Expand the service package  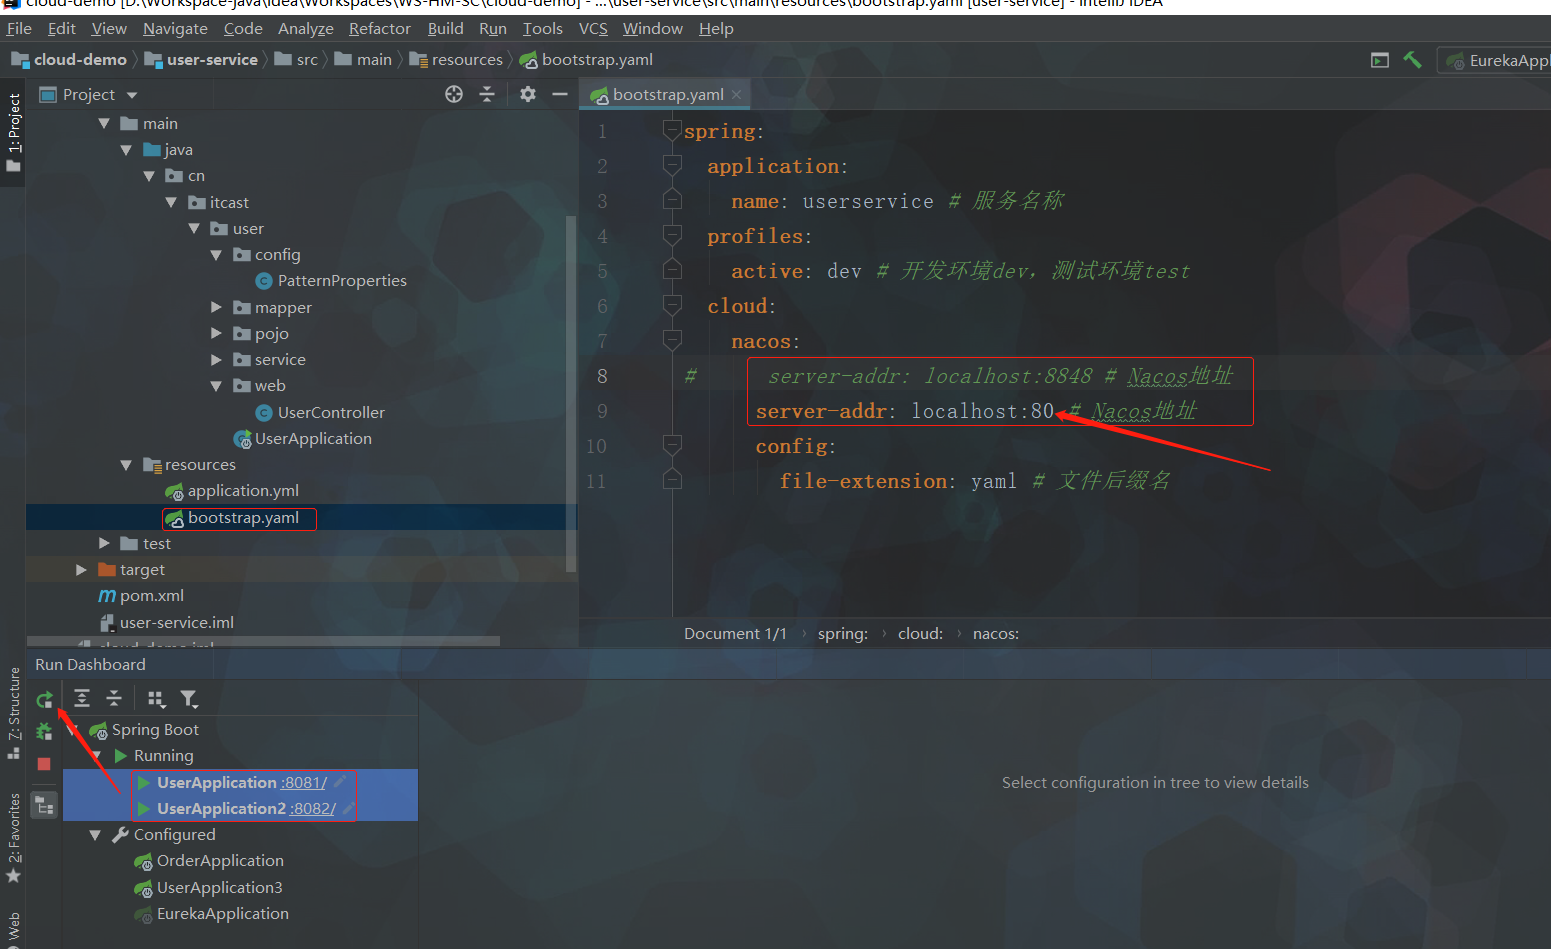[x=216, y=359]
